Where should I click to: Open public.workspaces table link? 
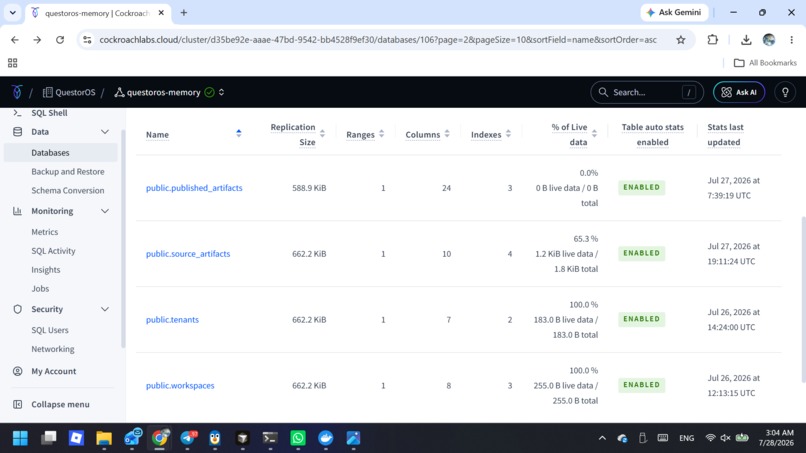[x=180, y=386]
